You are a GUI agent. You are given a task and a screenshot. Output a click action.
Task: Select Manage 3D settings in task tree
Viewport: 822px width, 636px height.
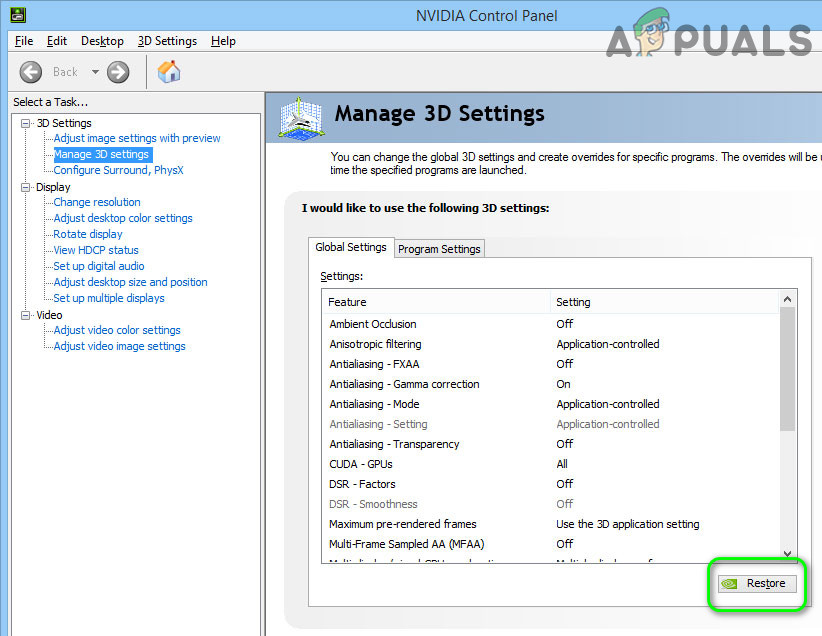point(102,155)
